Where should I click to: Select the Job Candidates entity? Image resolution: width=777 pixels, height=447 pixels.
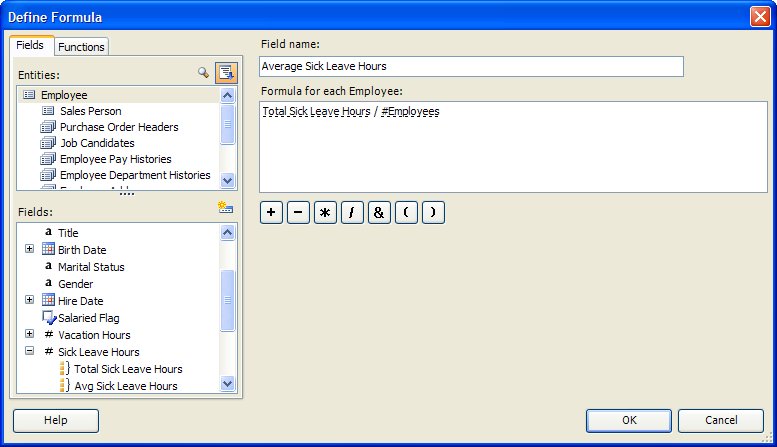click(97, 143)
